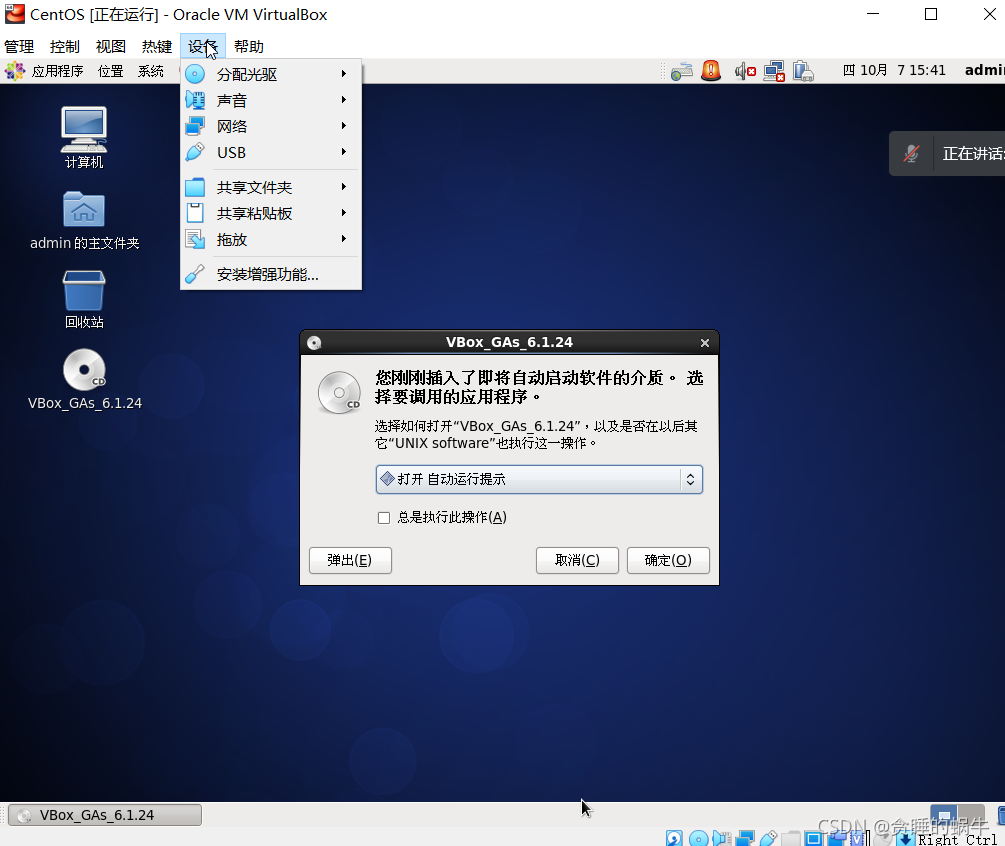Open the CentOS 应用程序 applications menu
The width and height of the screenshot is (1005, 846).
(x=58, y=71)
